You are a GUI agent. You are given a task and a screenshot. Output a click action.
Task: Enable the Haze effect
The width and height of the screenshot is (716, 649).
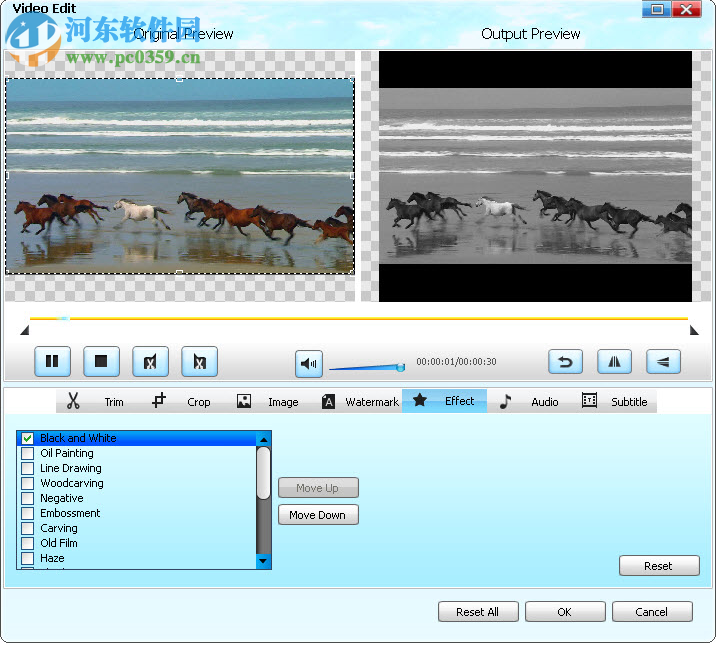tap(27, 559)
